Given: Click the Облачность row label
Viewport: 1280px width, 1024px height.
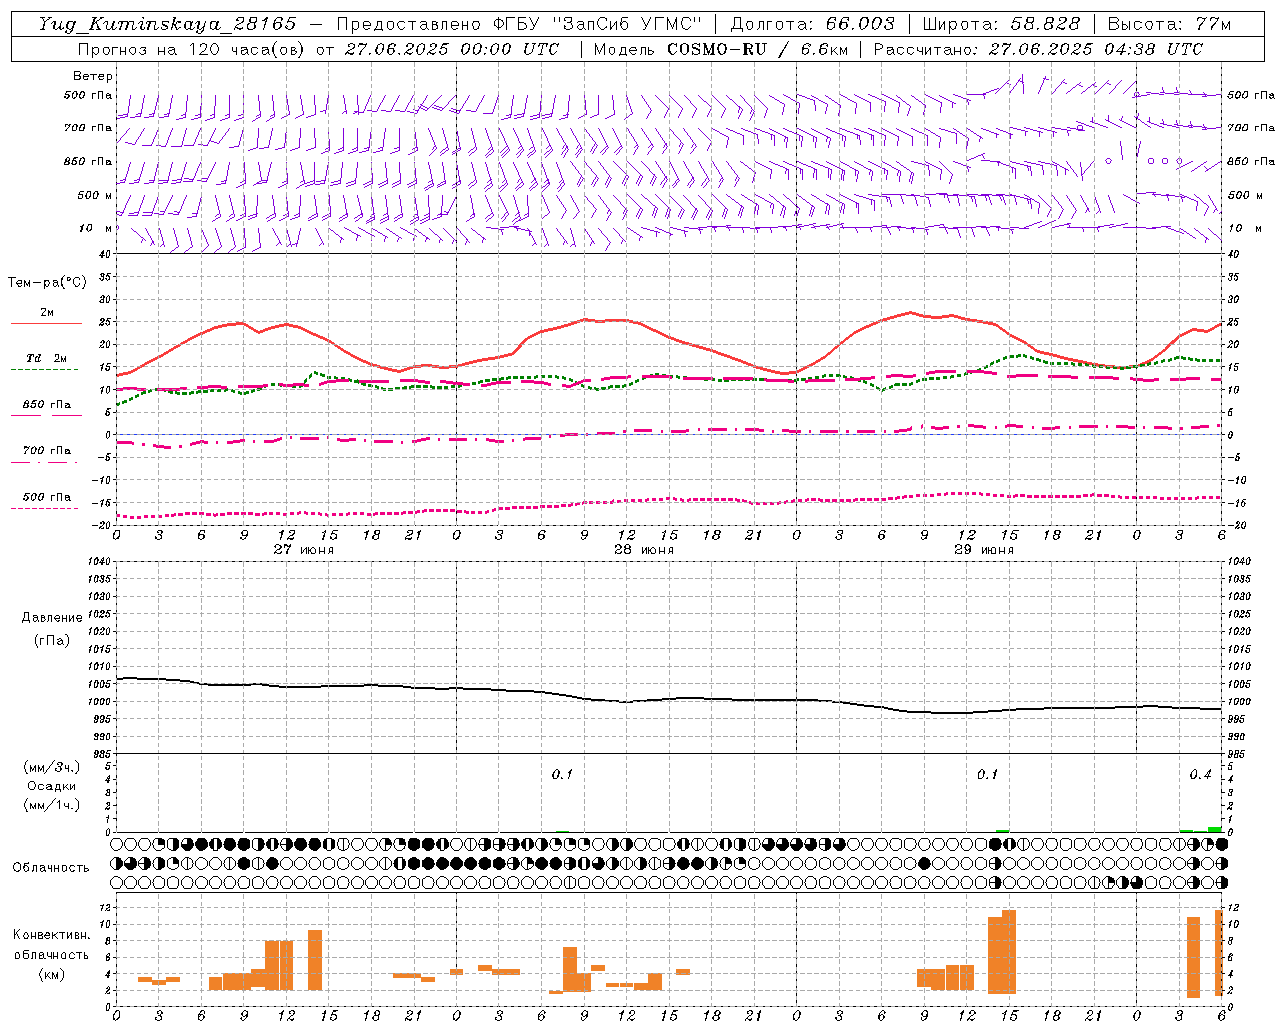Looking at the screenshot, I should pos(51,867).
